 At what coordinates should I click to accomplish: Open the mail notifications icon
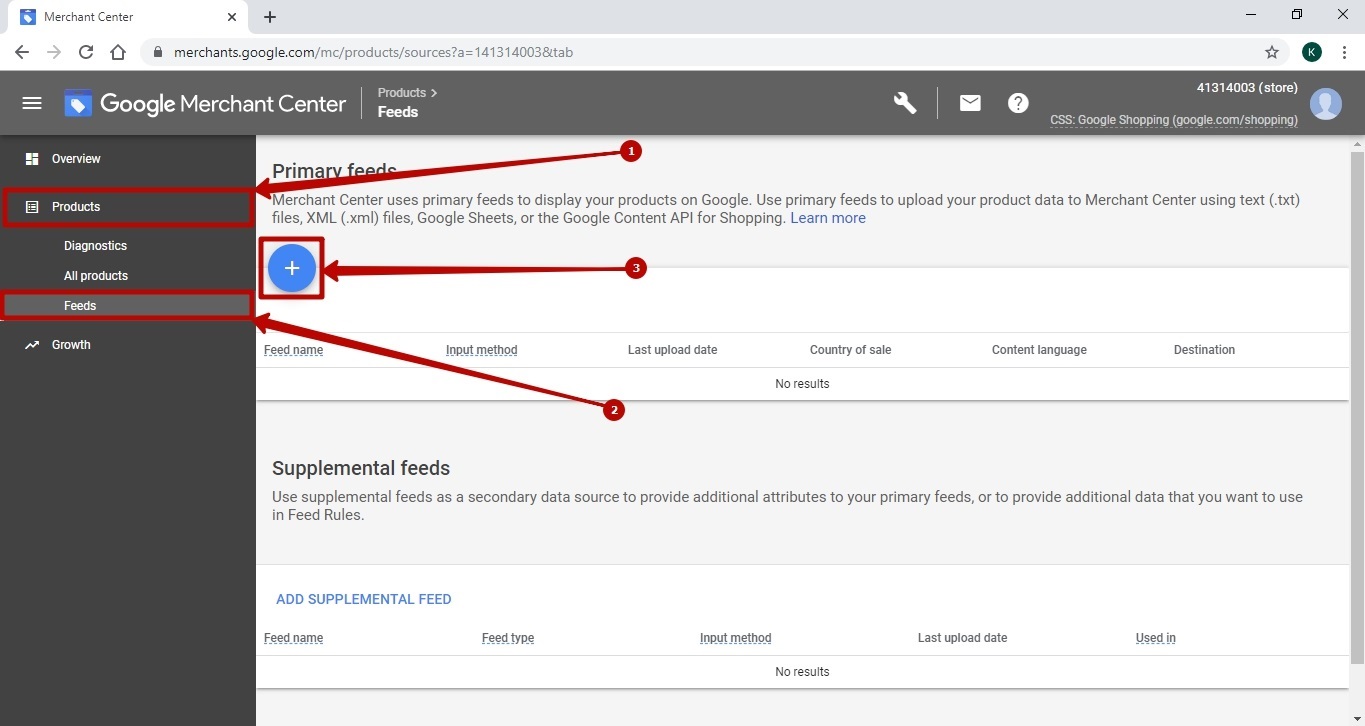[x=970, y=103]
